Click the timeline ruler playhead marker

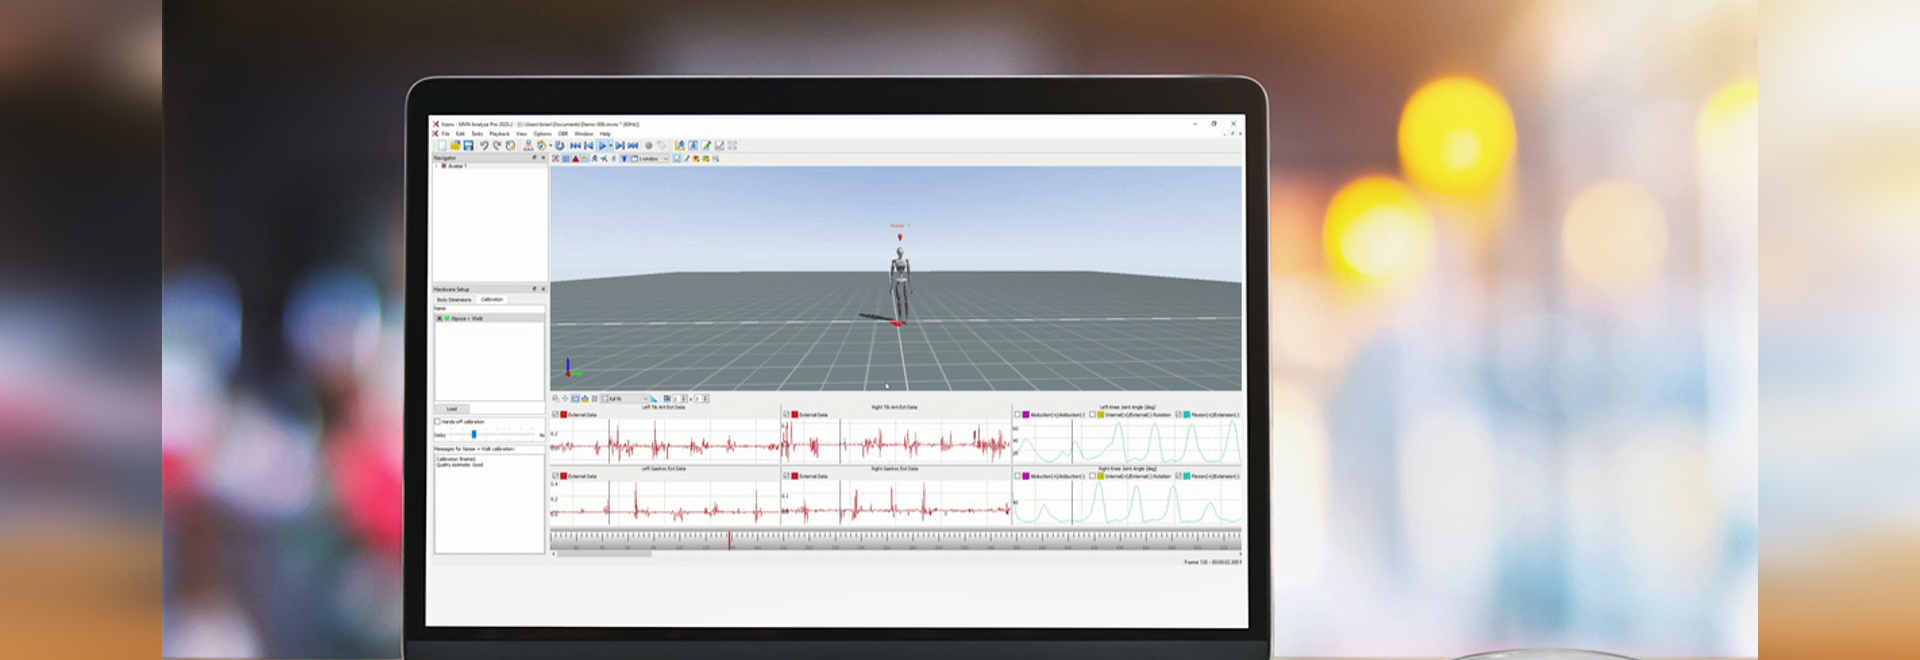pos(729,540)
